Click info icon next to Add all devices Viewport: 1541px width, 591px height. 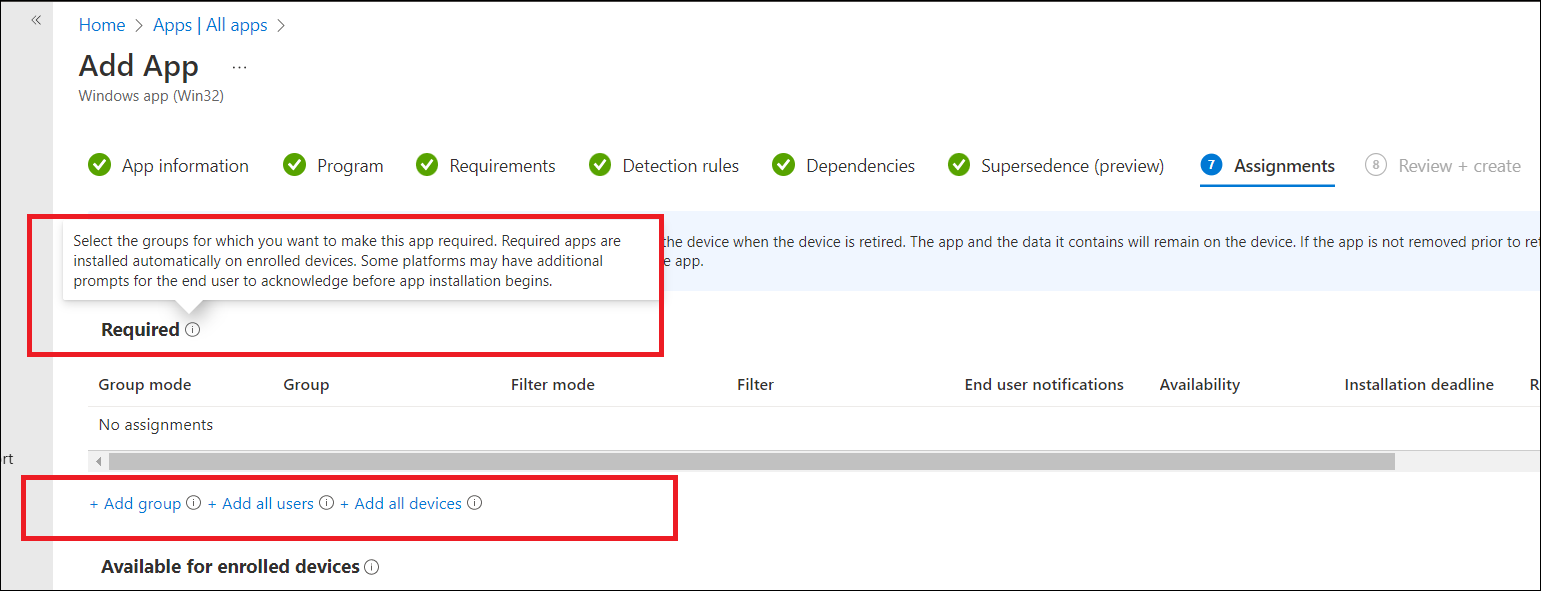point(475,503)
